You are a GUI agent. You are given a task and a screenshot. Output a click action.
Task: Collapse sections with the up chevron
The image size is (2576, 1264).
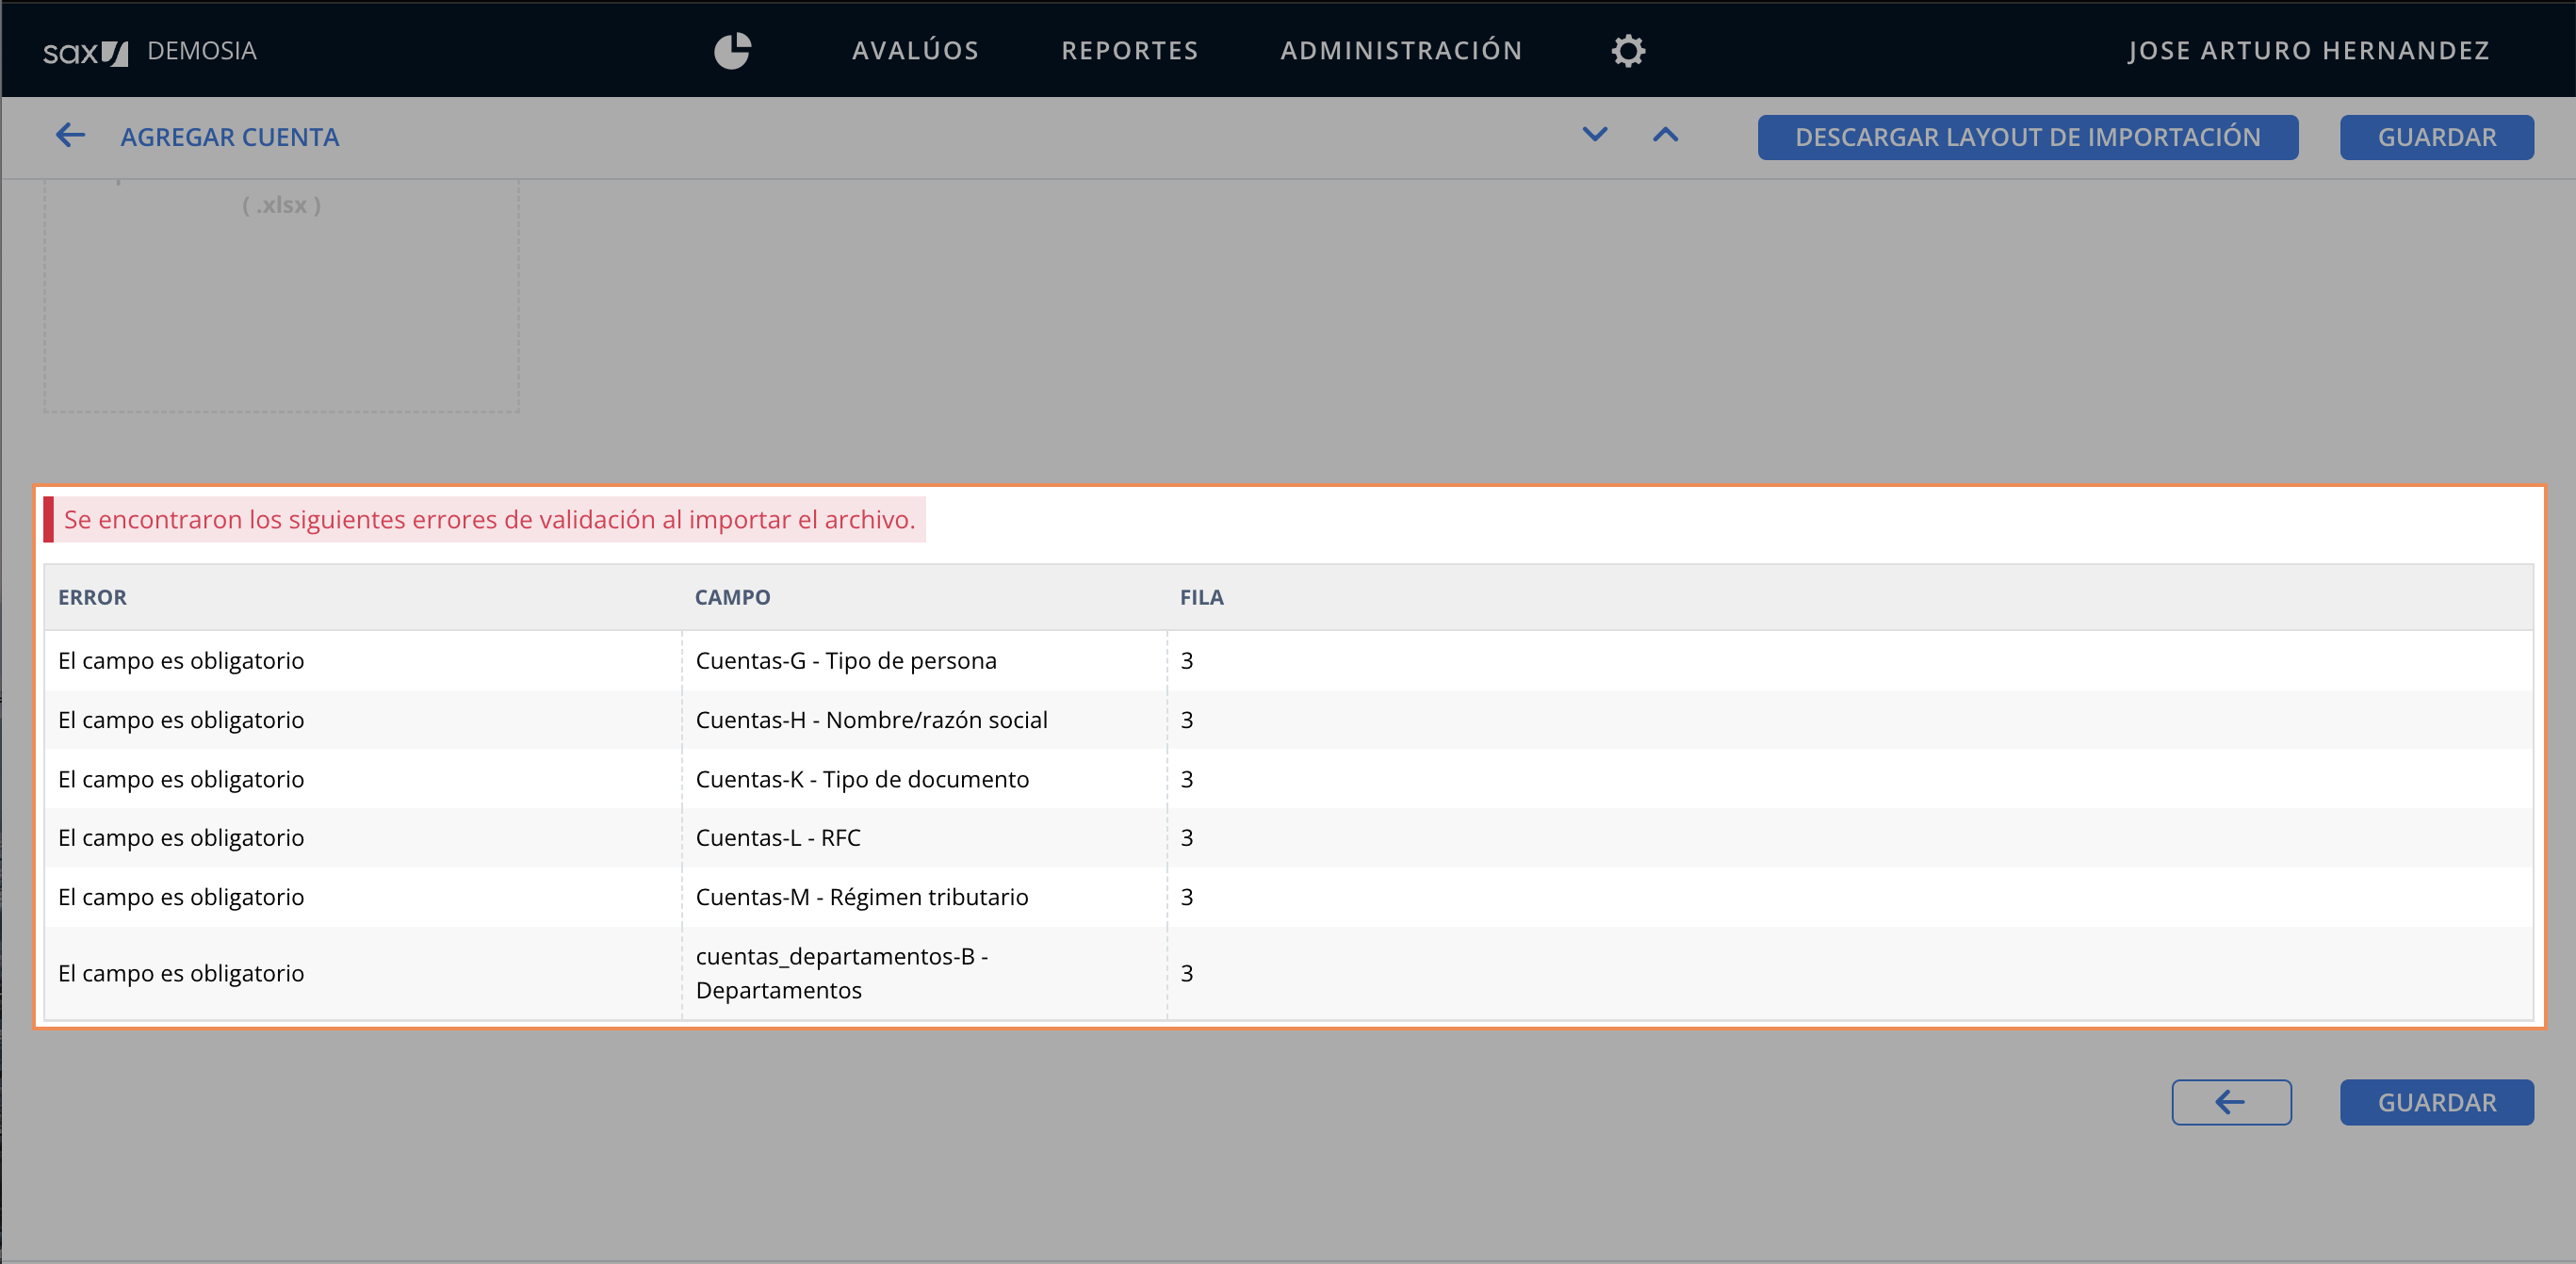(x=1665, y=135)
